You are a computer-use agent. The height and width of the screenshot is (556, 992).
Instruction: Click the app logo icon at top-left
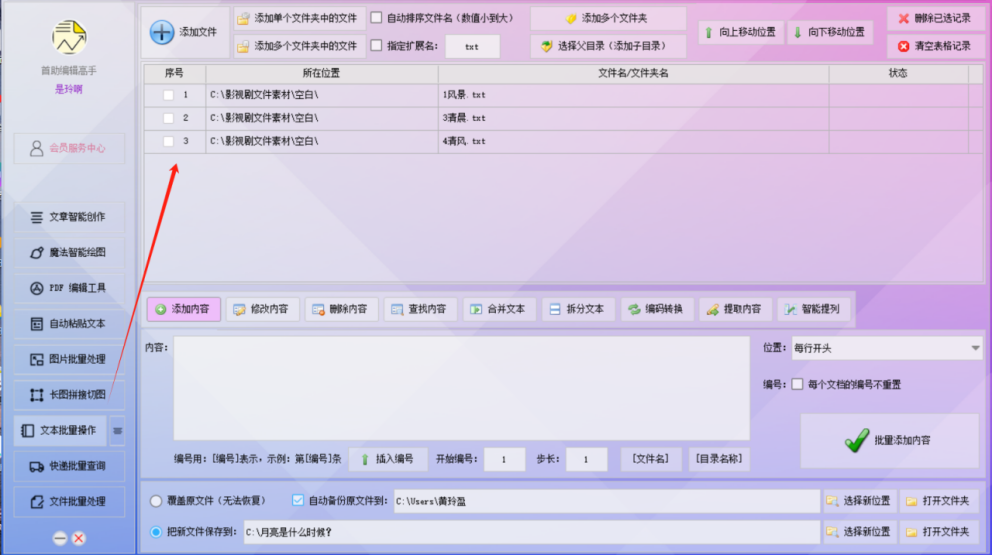click(x=69, y=37)
